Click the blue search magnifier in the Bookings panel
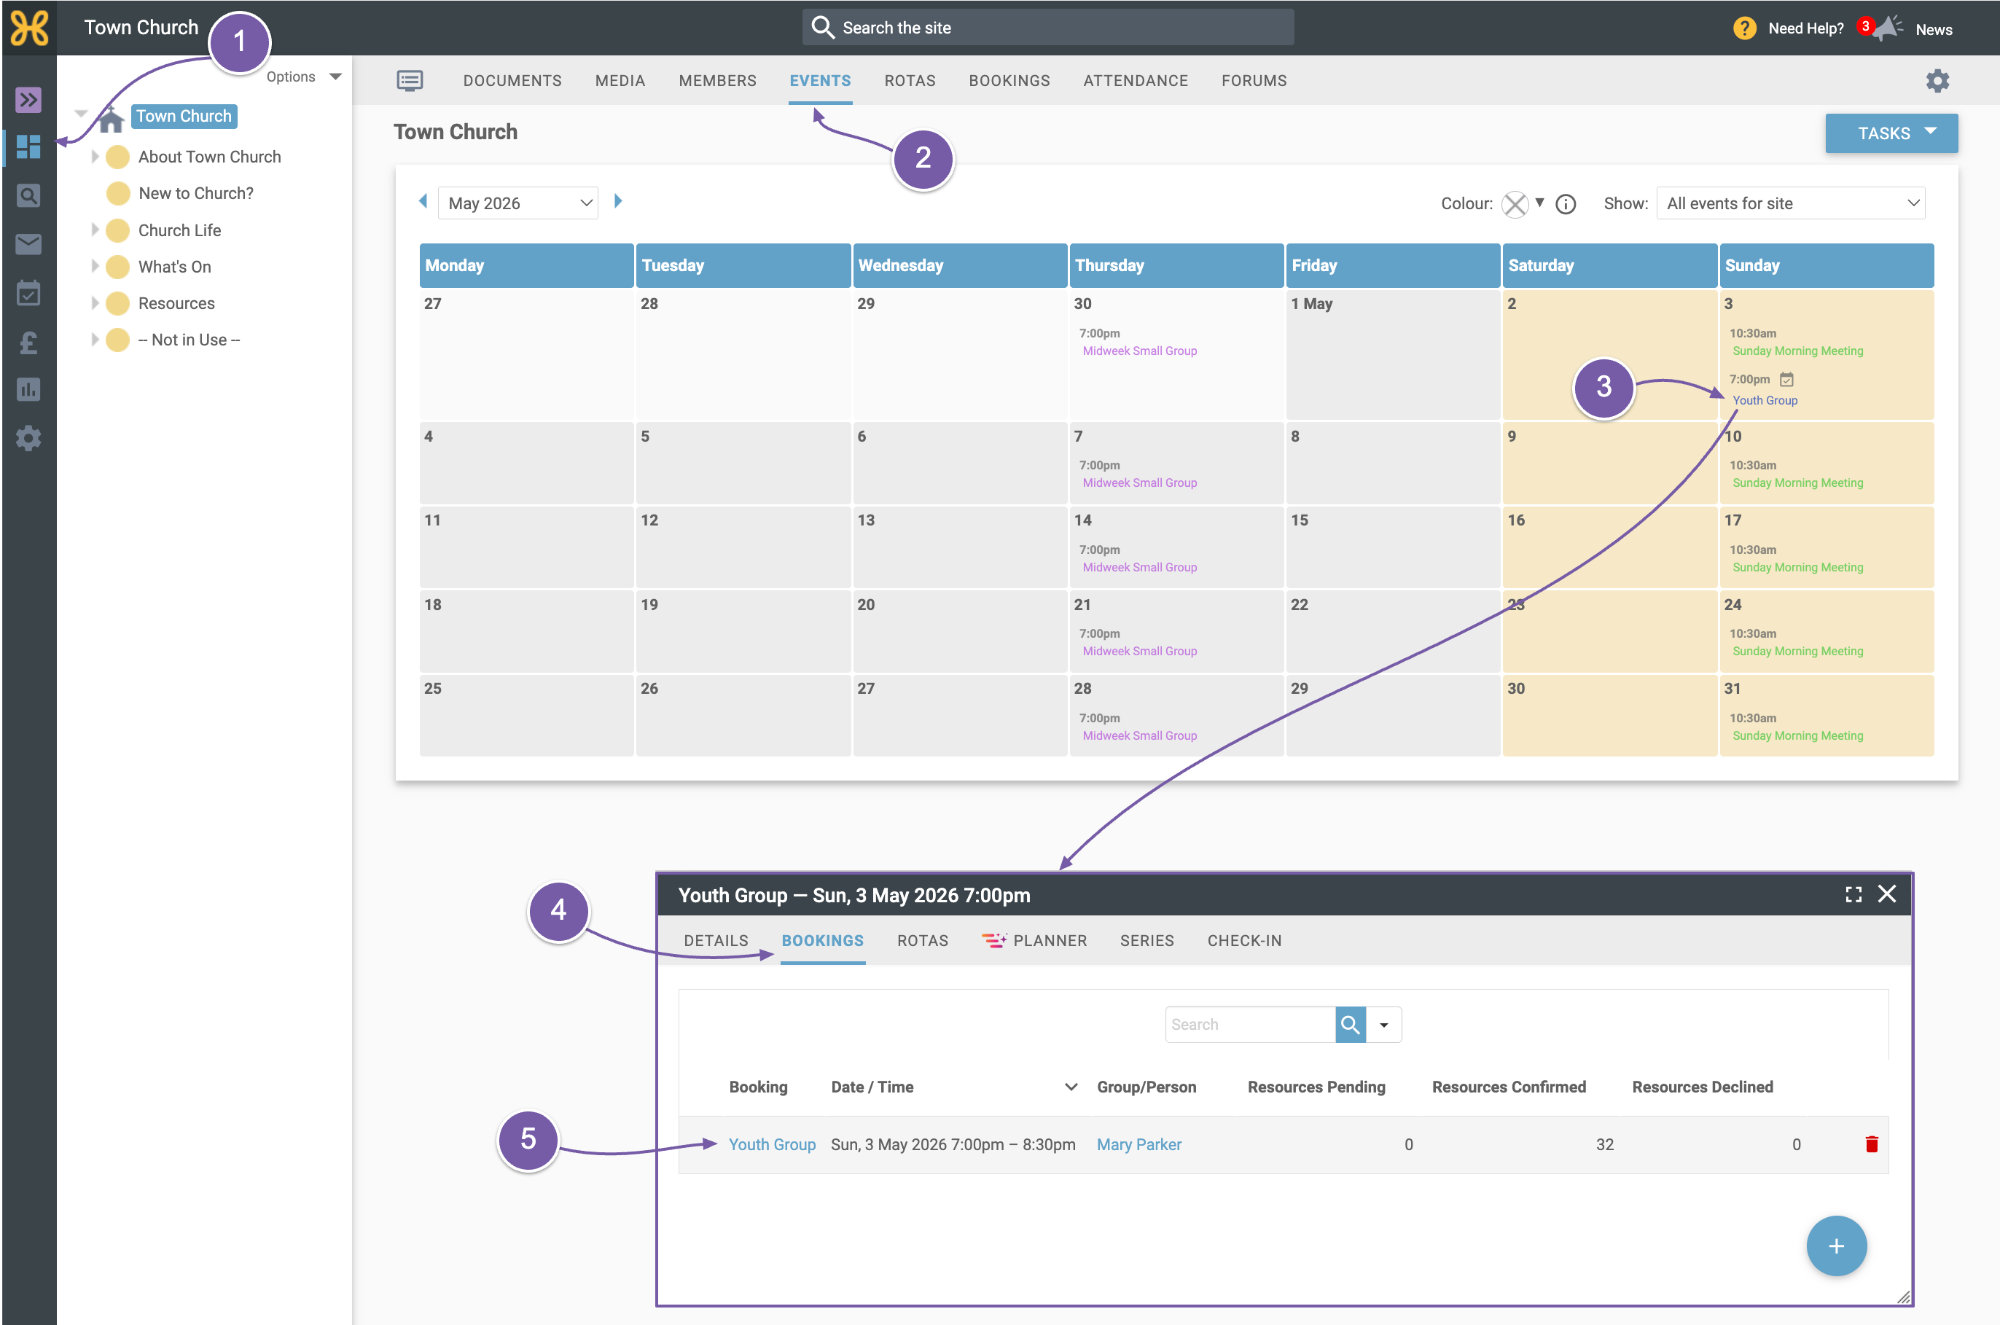Screen dimensions: 2000x1325 point(1350,1024)
